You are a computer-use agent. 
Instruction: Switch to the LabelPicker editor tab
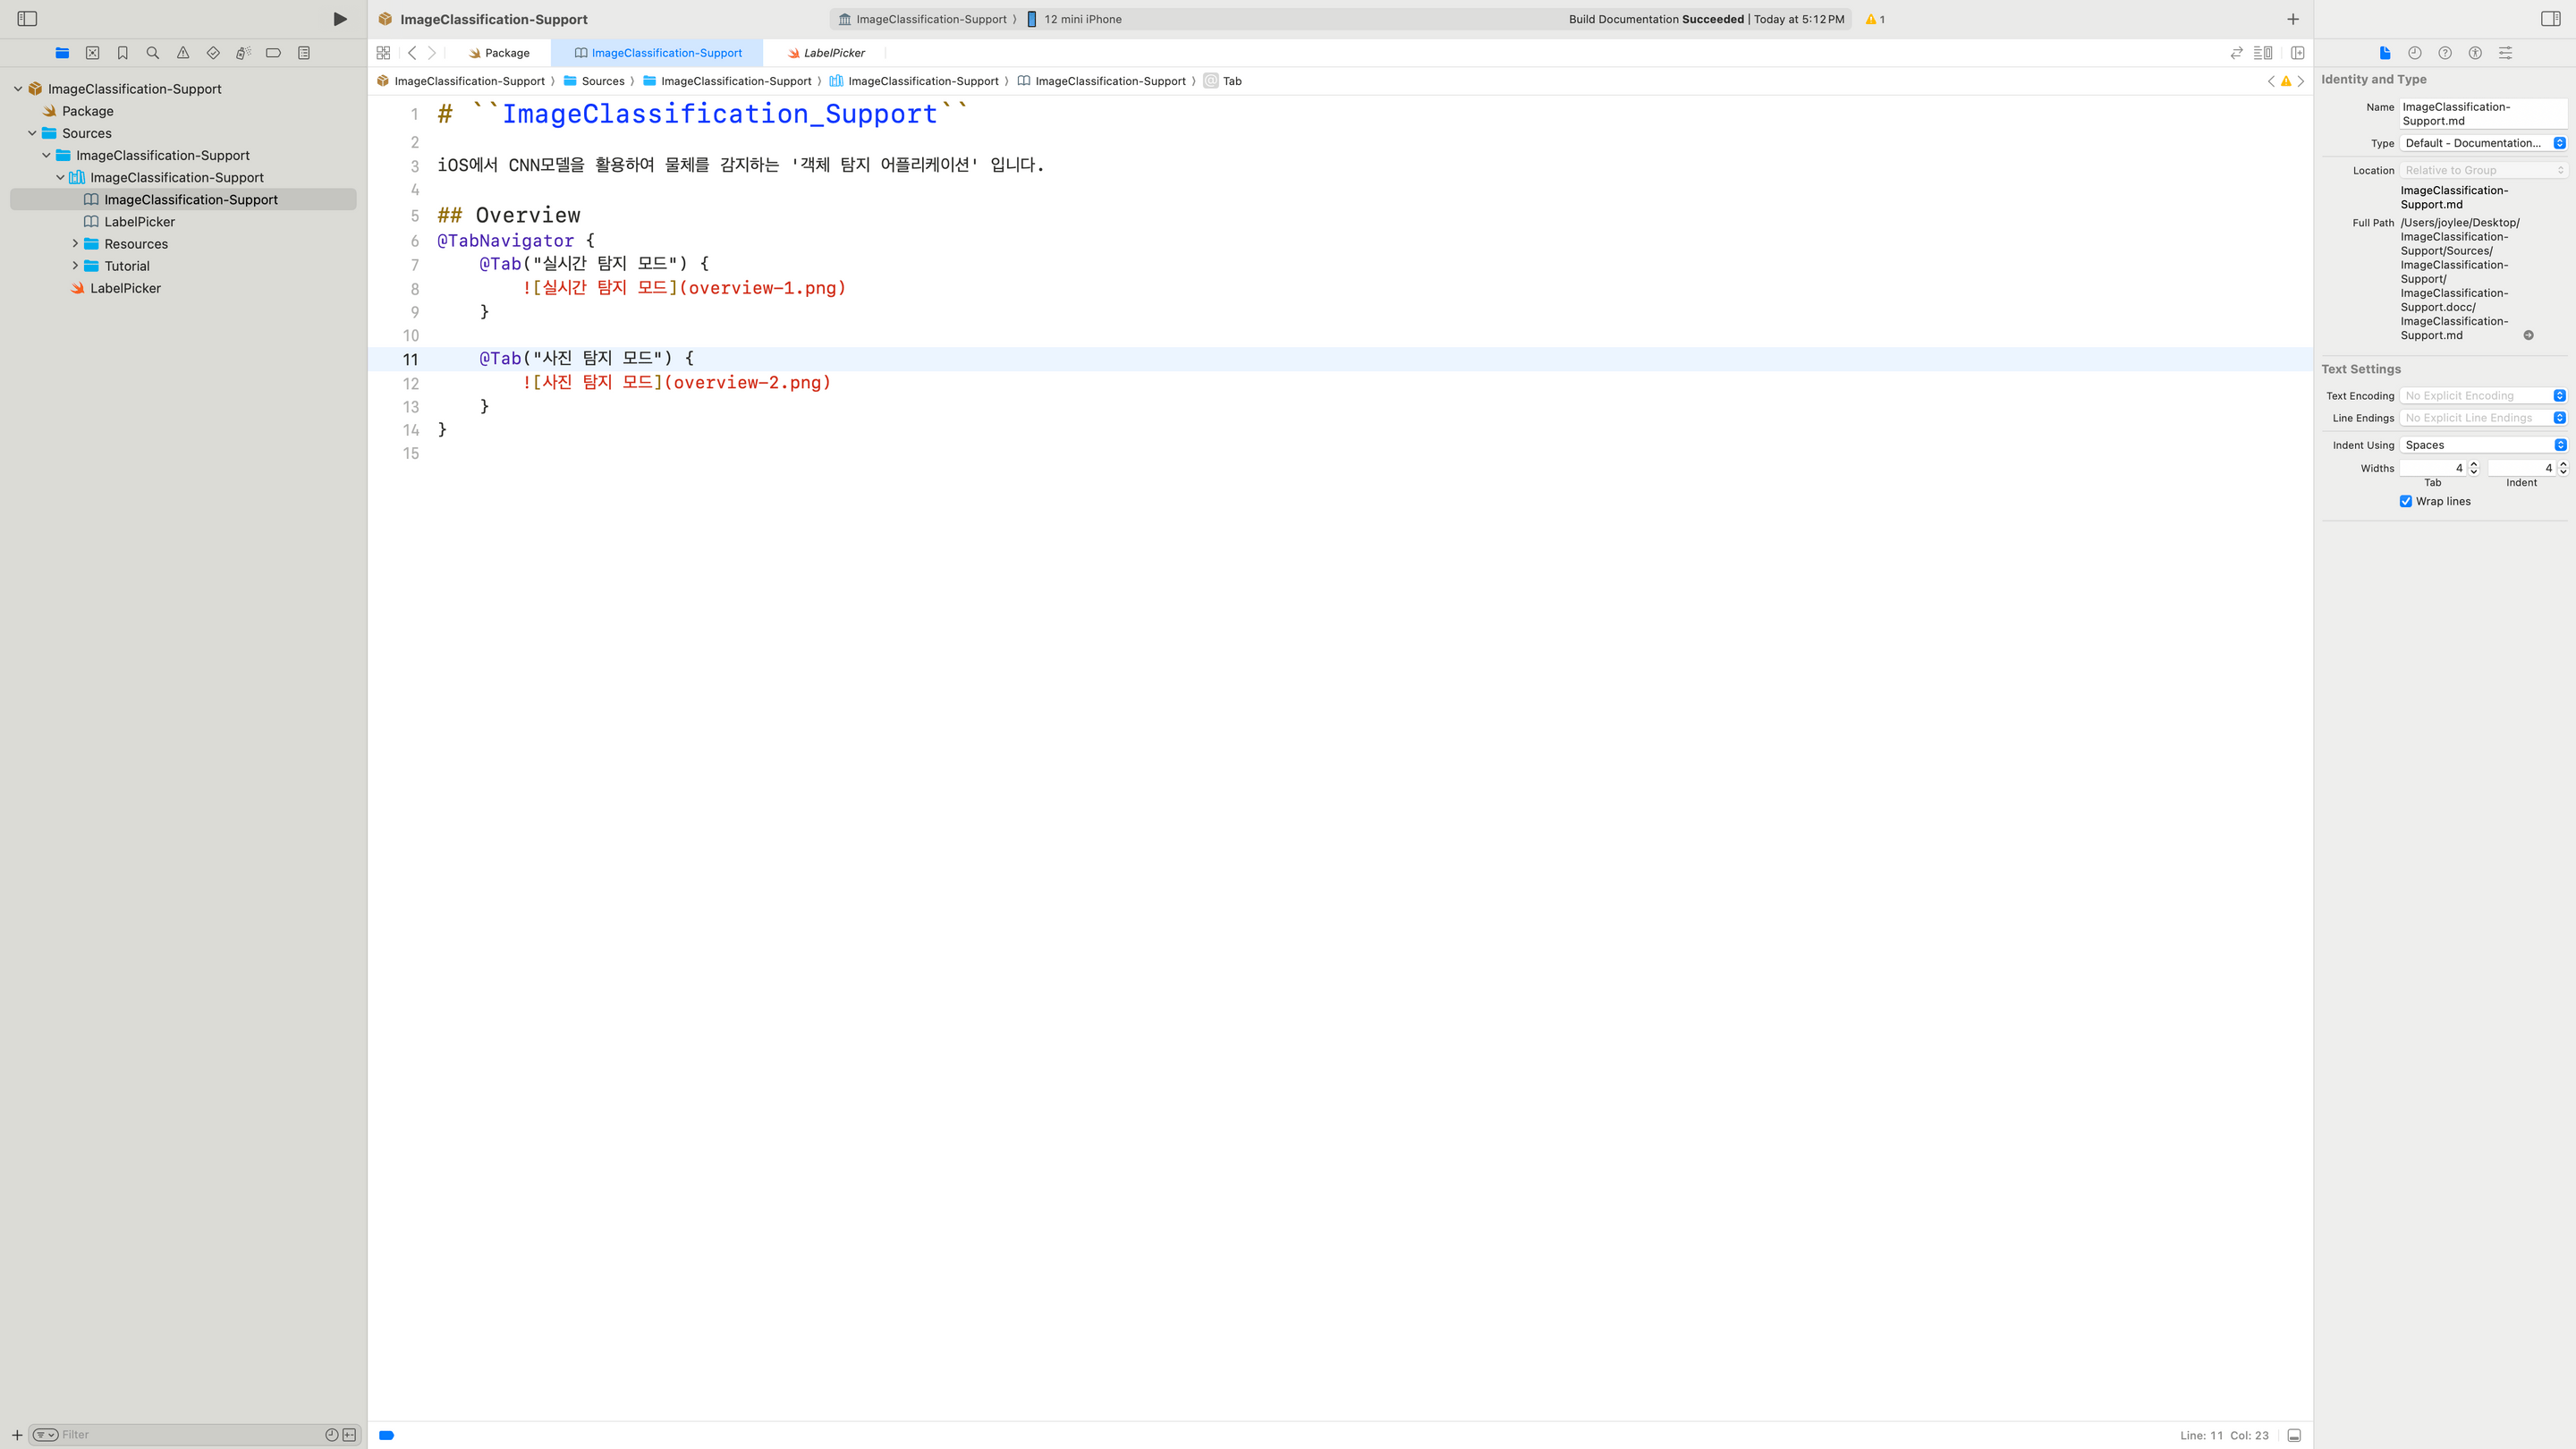pos(833,53)
